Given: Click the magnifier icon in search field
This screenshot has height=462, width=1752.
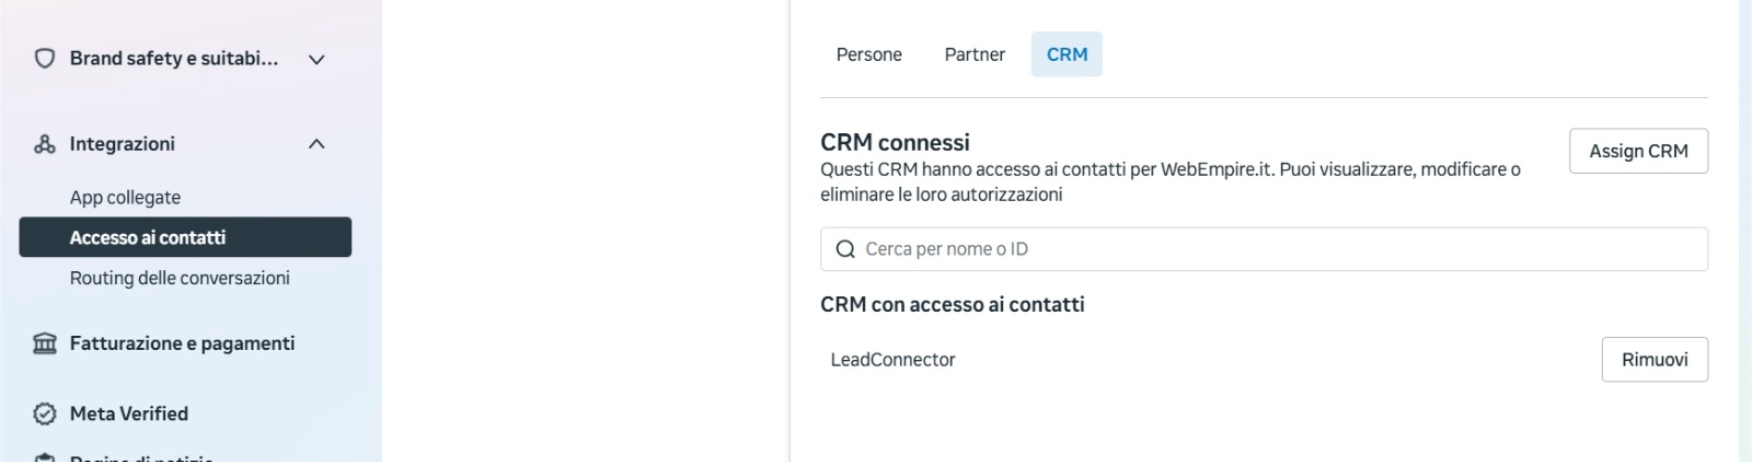Looking at the screenshot, I should point(845,249).
